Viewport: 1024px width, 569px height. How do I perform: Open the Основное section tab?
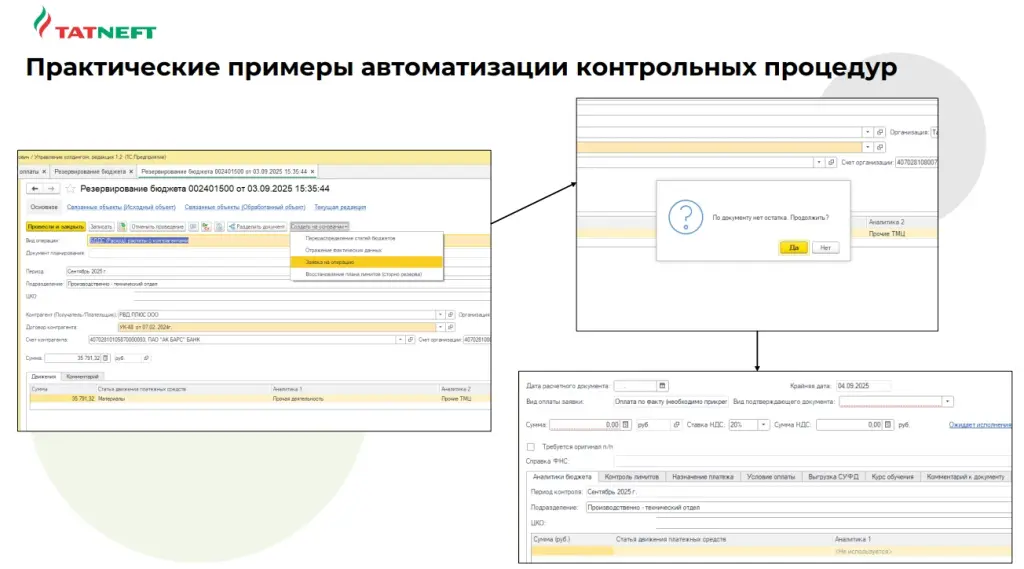click(x=44, y=208)
